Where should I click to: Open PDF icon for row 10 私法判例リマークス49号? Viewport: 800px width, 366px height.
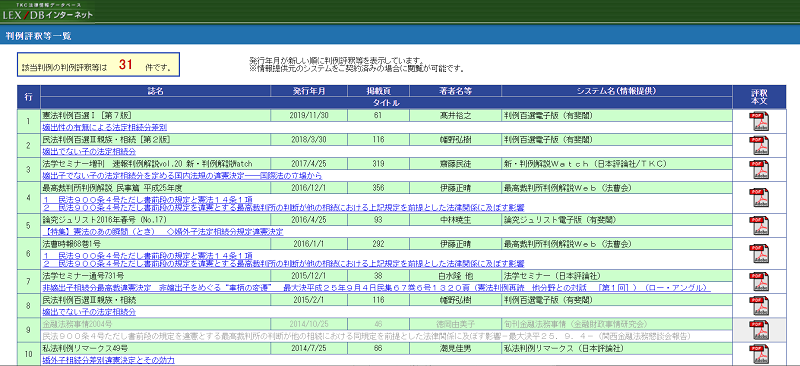click(x=759, y=355)
